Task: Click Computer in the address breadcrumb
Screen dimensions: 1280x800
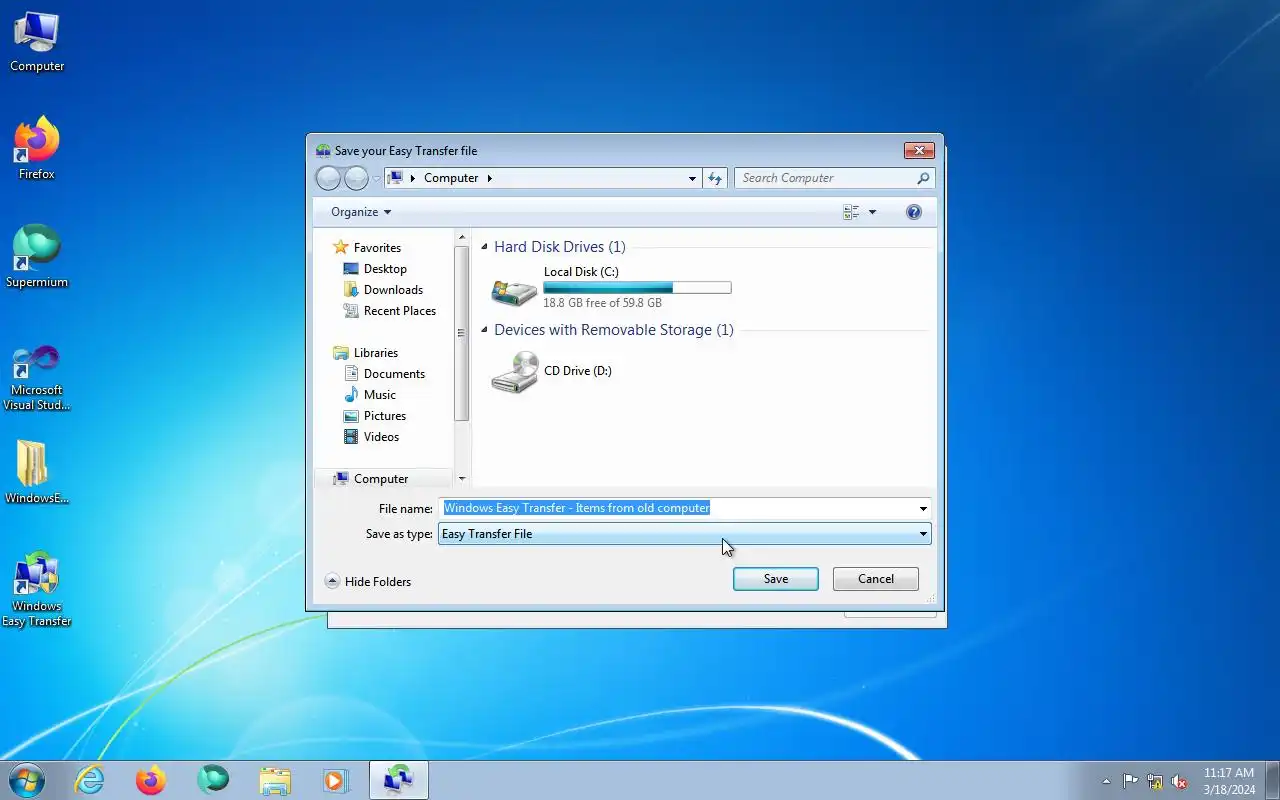Action: (451, 178)
